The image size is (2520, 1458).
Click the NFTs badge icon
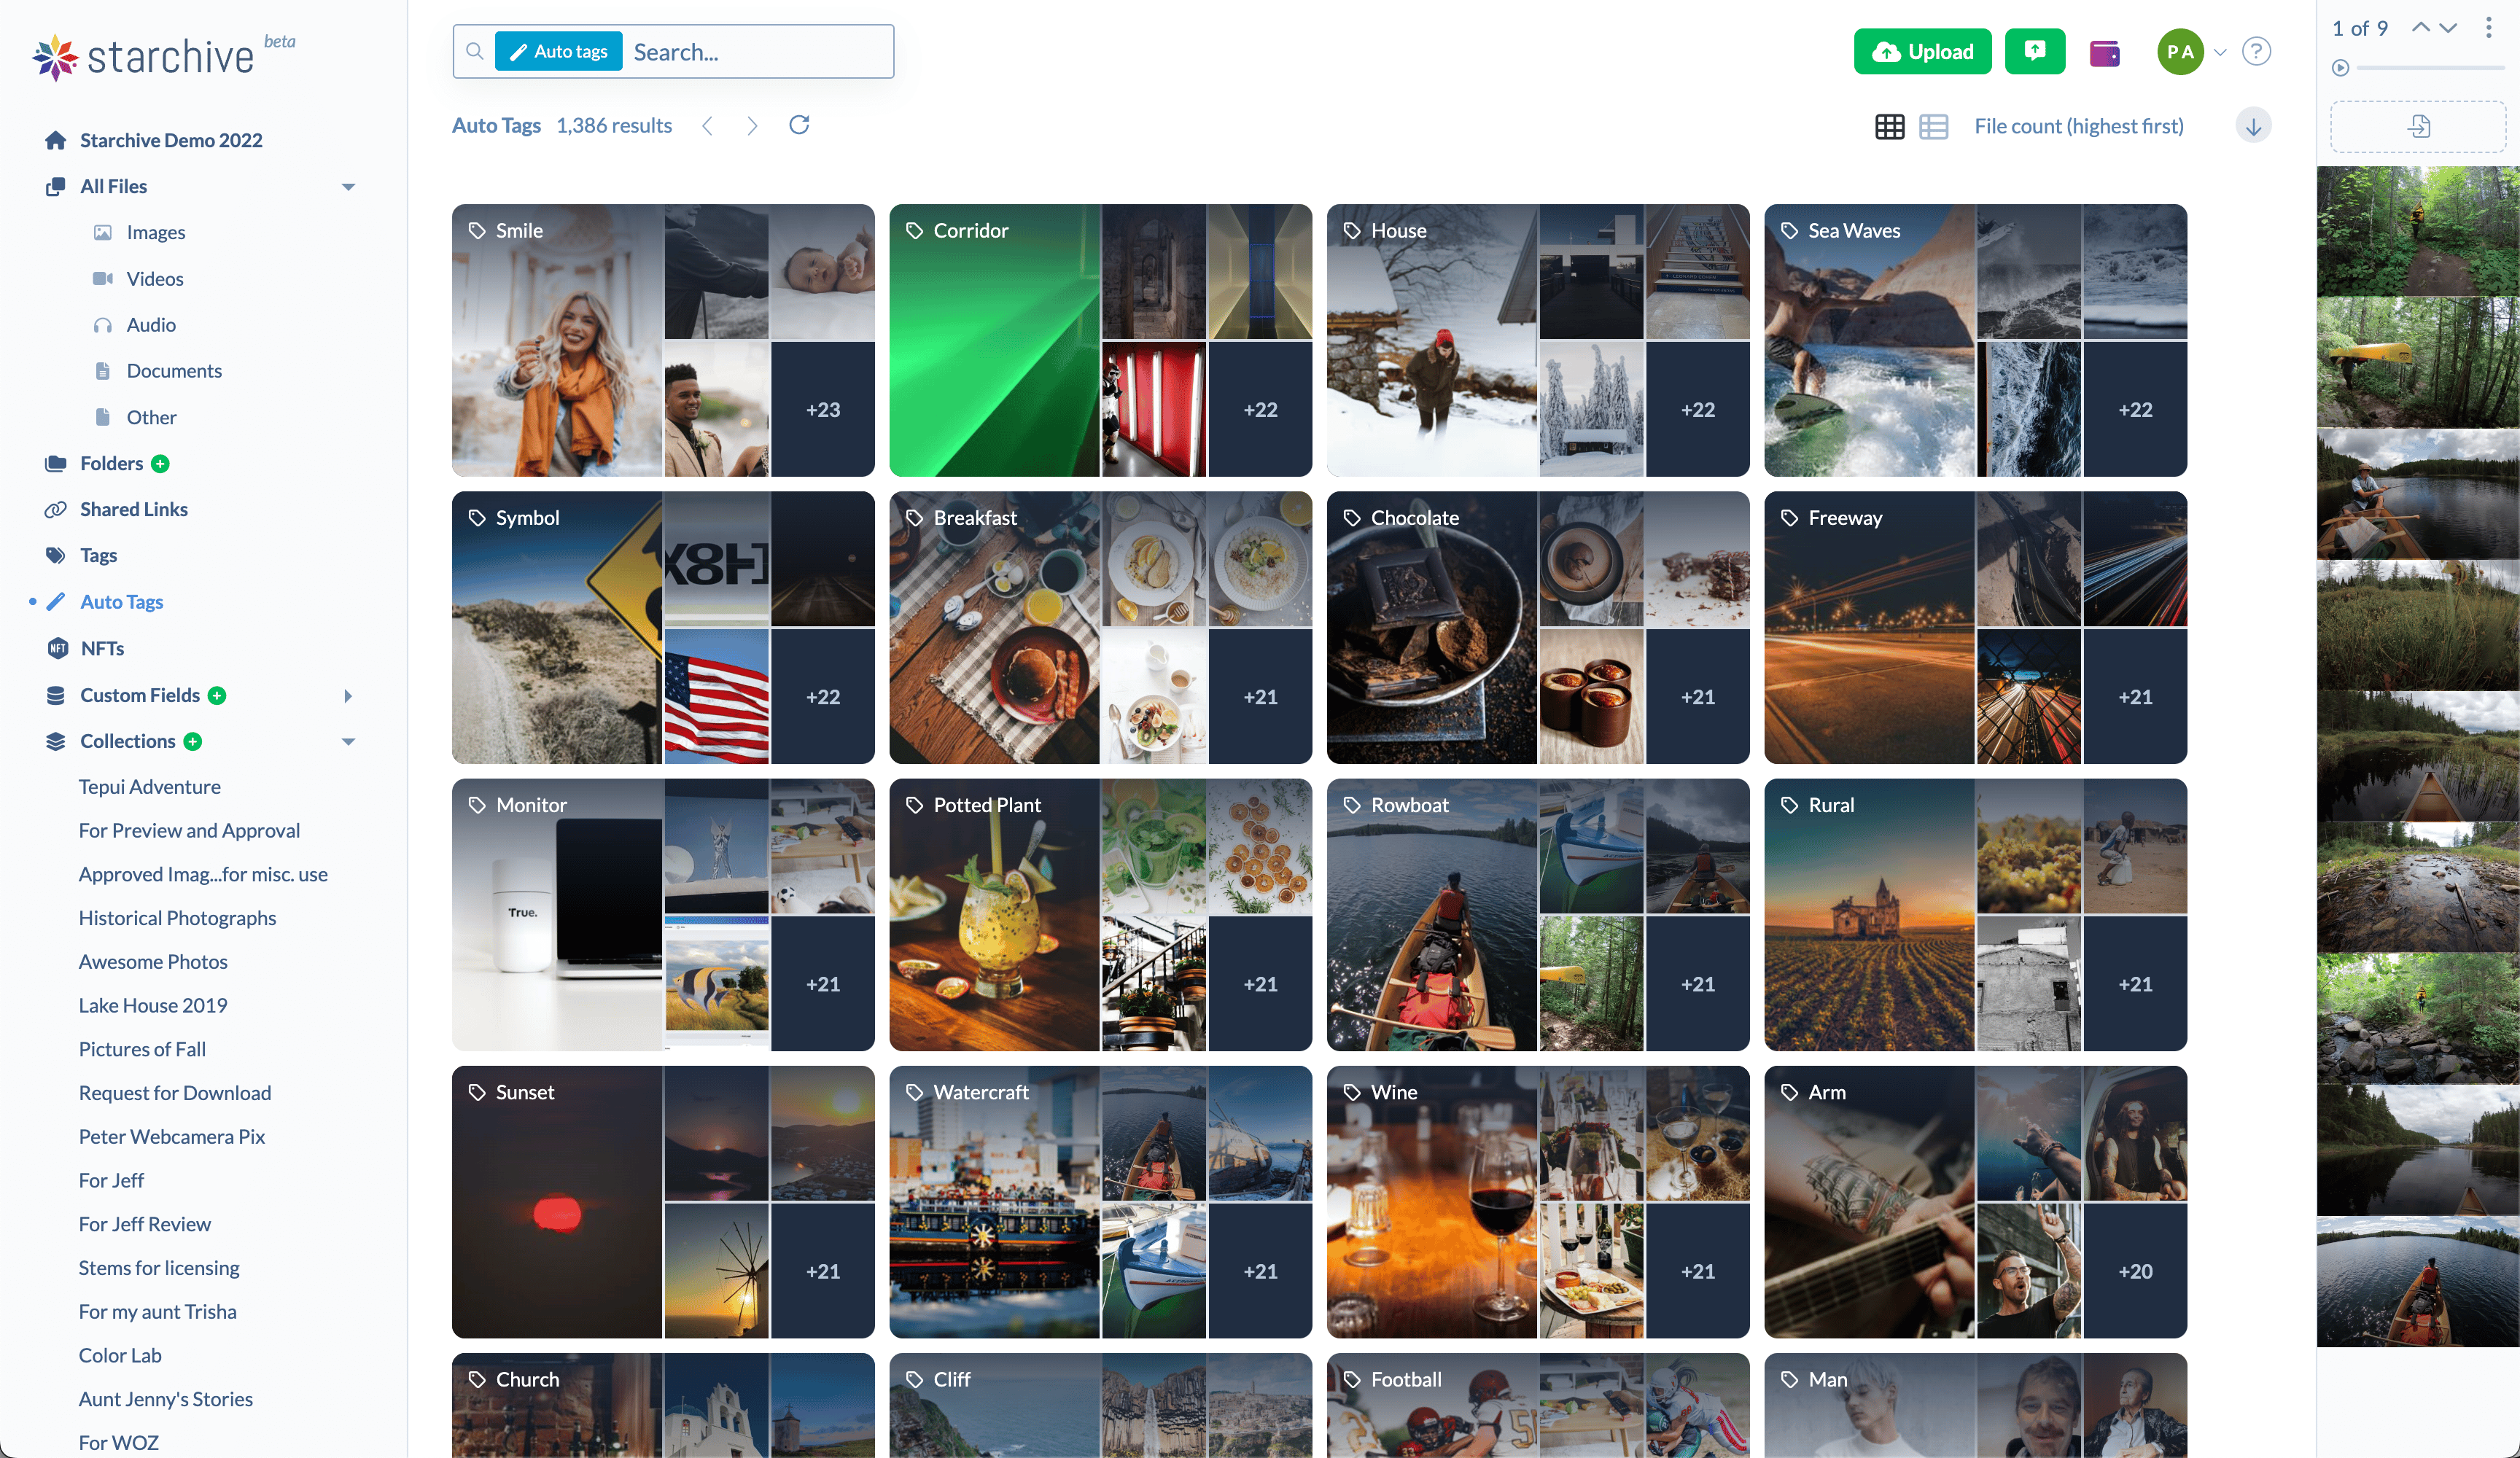[57, 648]
